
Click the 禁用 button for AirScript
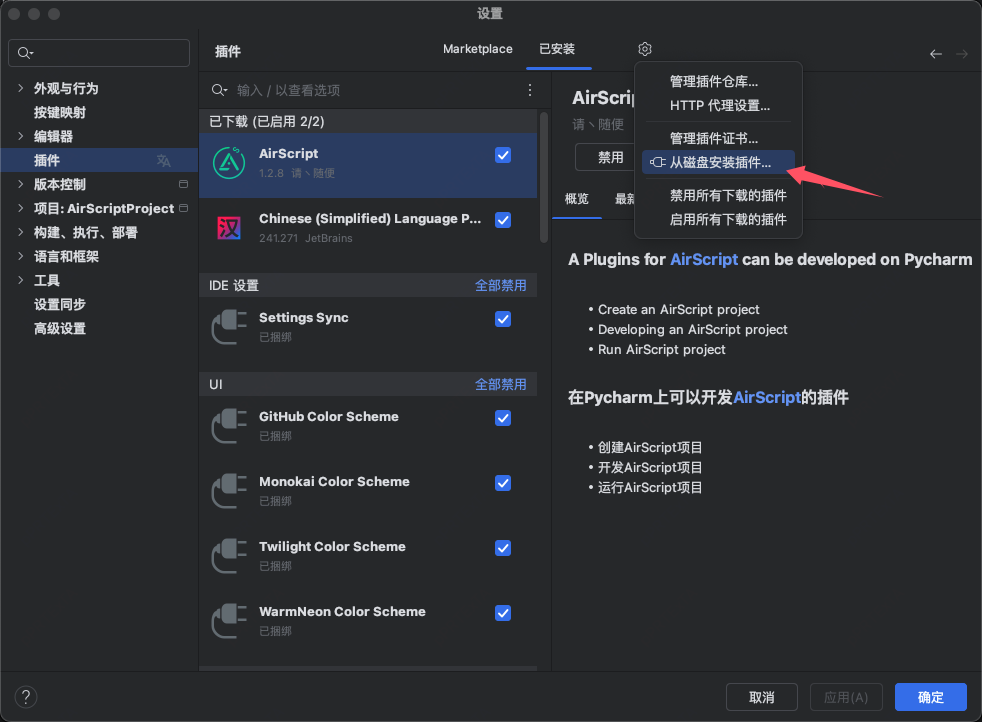click(606, 157)
